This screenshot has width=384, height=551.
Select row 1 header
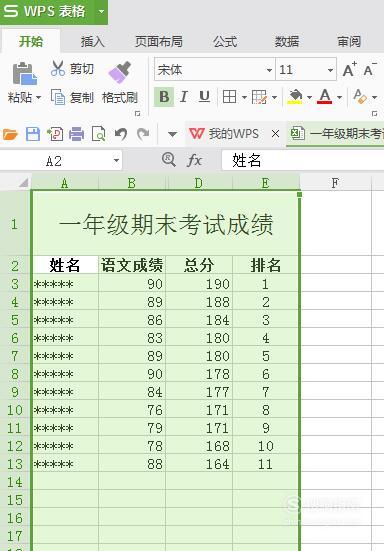[14, 224]
